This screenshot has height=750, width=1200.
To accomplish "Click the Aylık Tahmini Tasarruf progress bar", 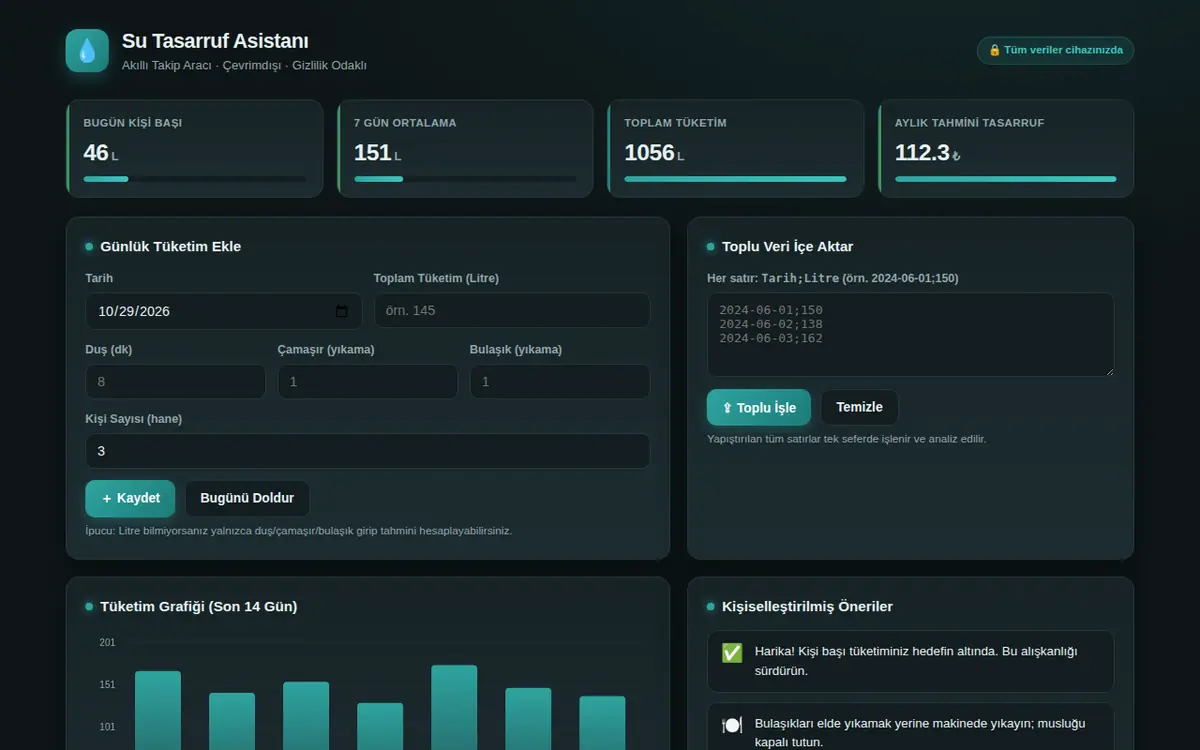I will pos(1006,179).
